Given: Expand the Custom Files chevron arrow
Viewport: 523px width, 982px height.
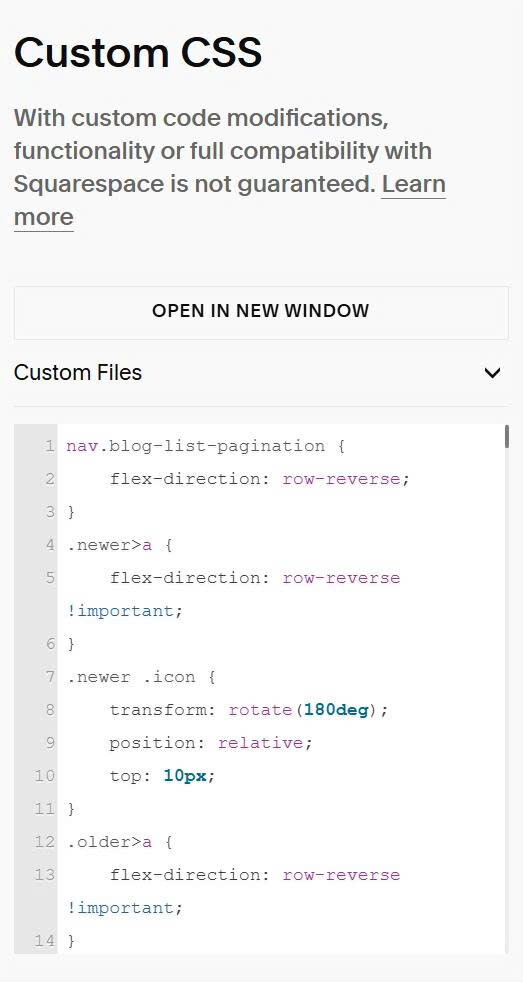Looking at the screenshot, I should click(492, 373).
